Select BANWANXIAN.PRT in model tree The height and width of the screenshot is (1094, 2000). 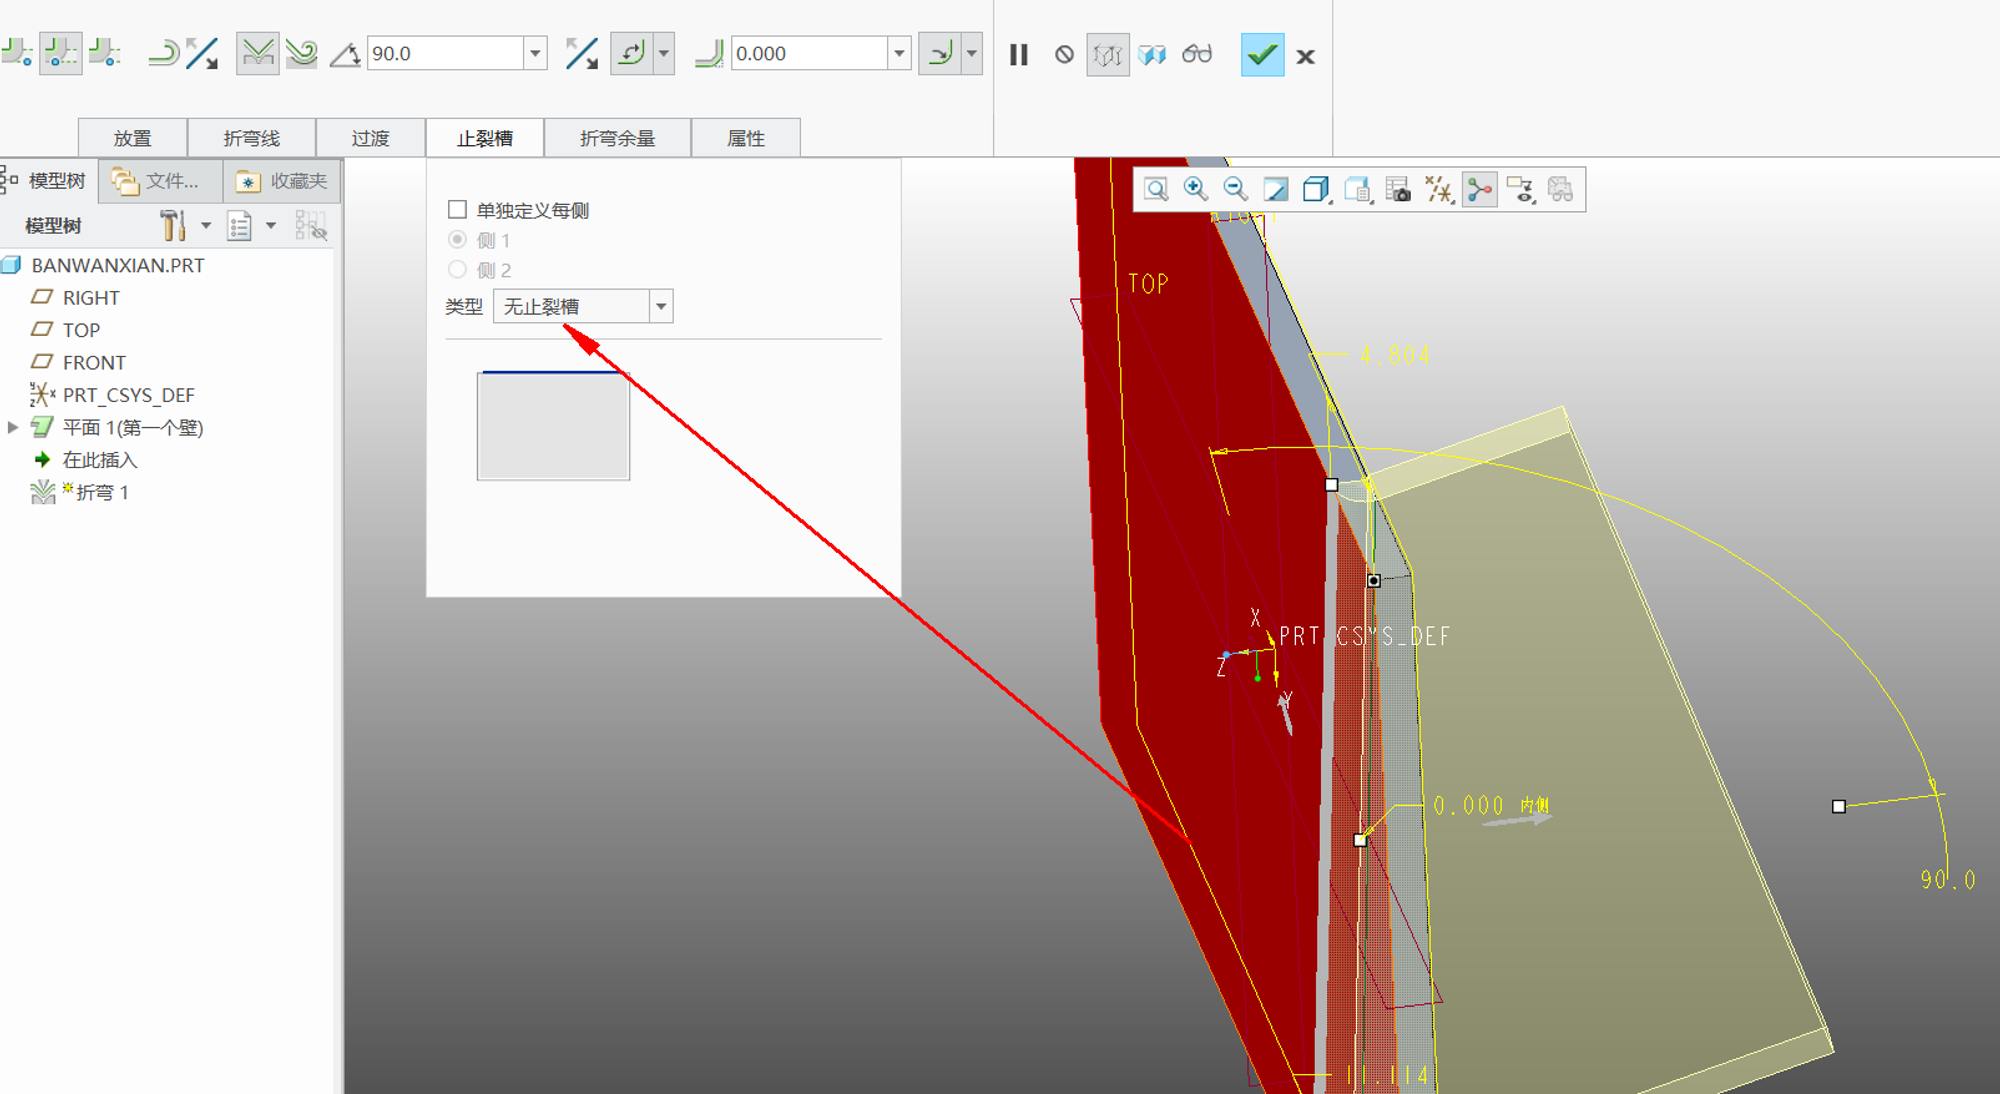tap(118, 265)
